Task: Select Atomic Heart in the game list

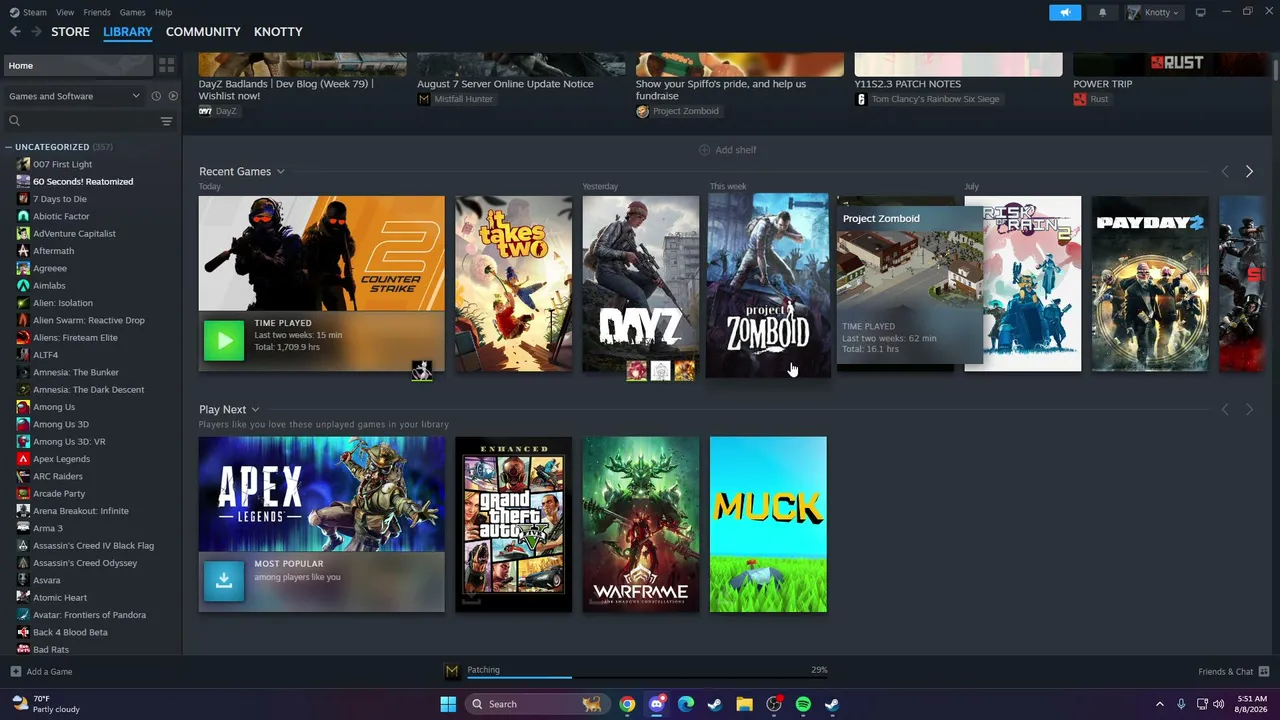Action: click(x=60, y=598)
